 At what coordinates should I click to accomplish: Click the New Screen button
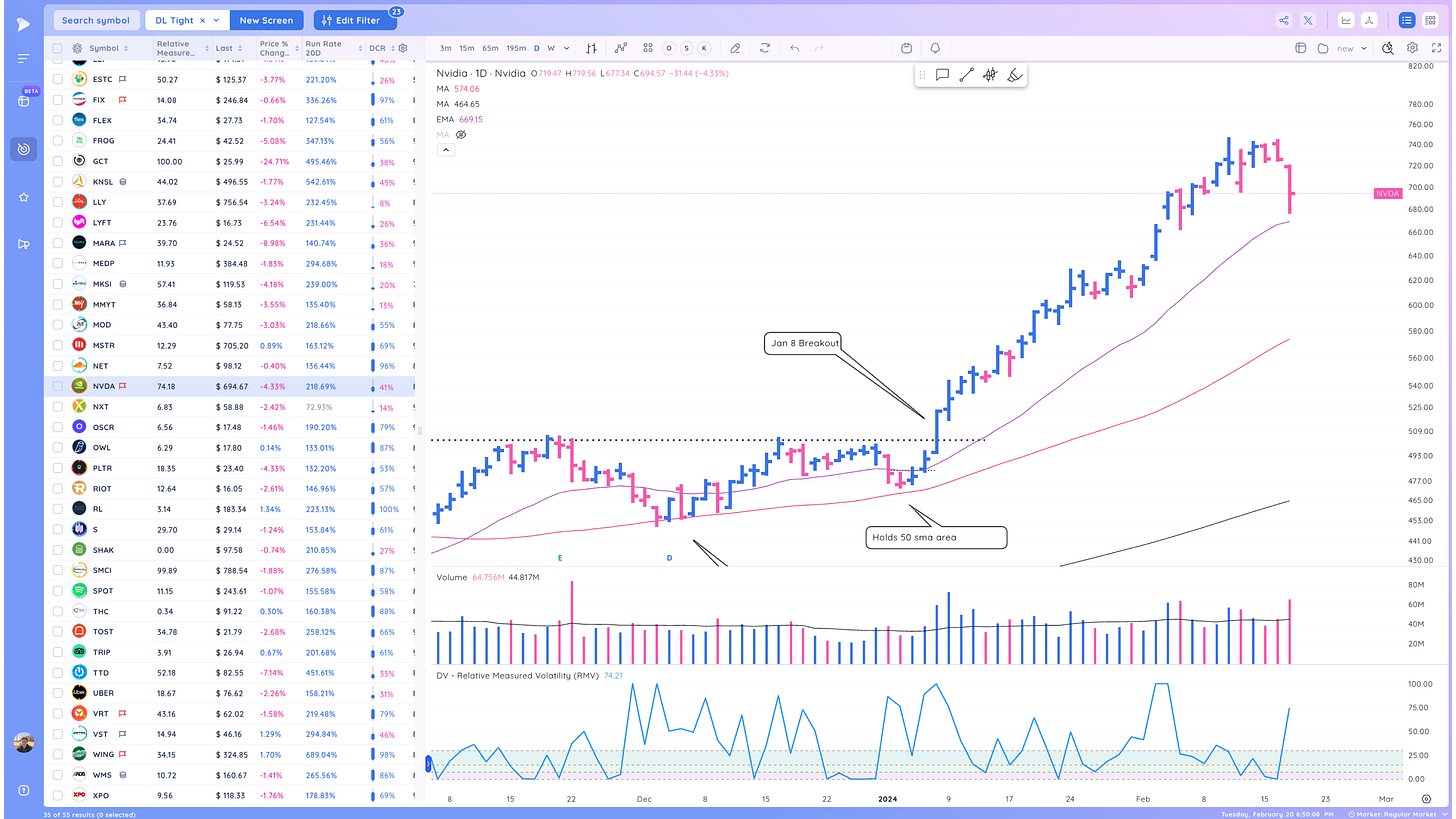click(266, 20)
